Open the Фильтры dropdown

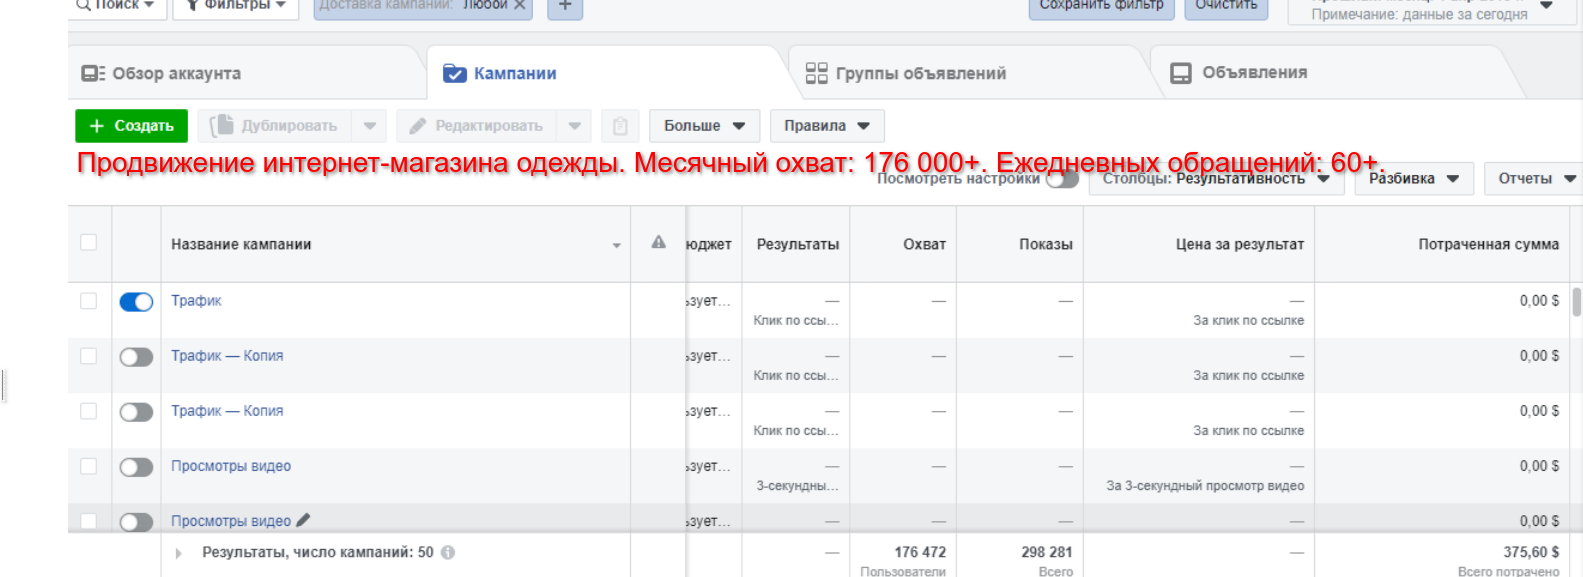click(x=236, y=5)
